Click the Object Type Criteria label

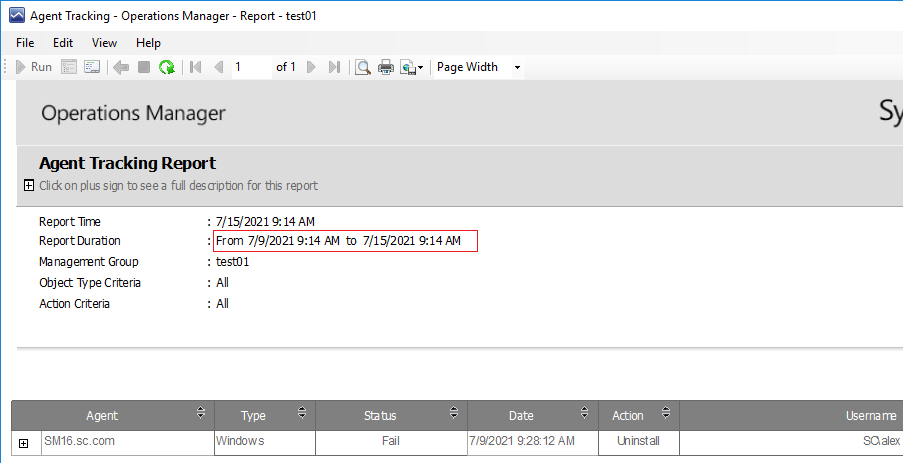(90, 283)
